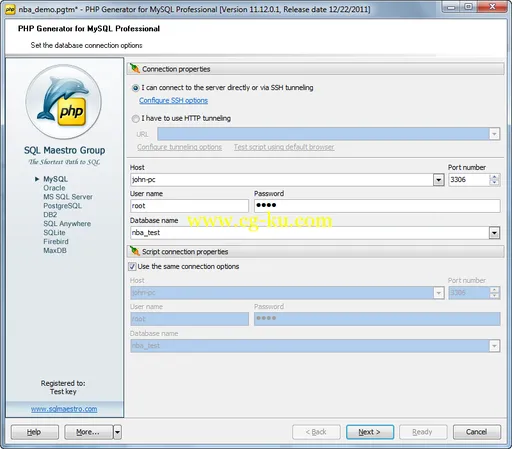Select the HTTP tunneling radio option
This screenshot has height=449, width=512.
pyautogui.click(x=135, y=119)
